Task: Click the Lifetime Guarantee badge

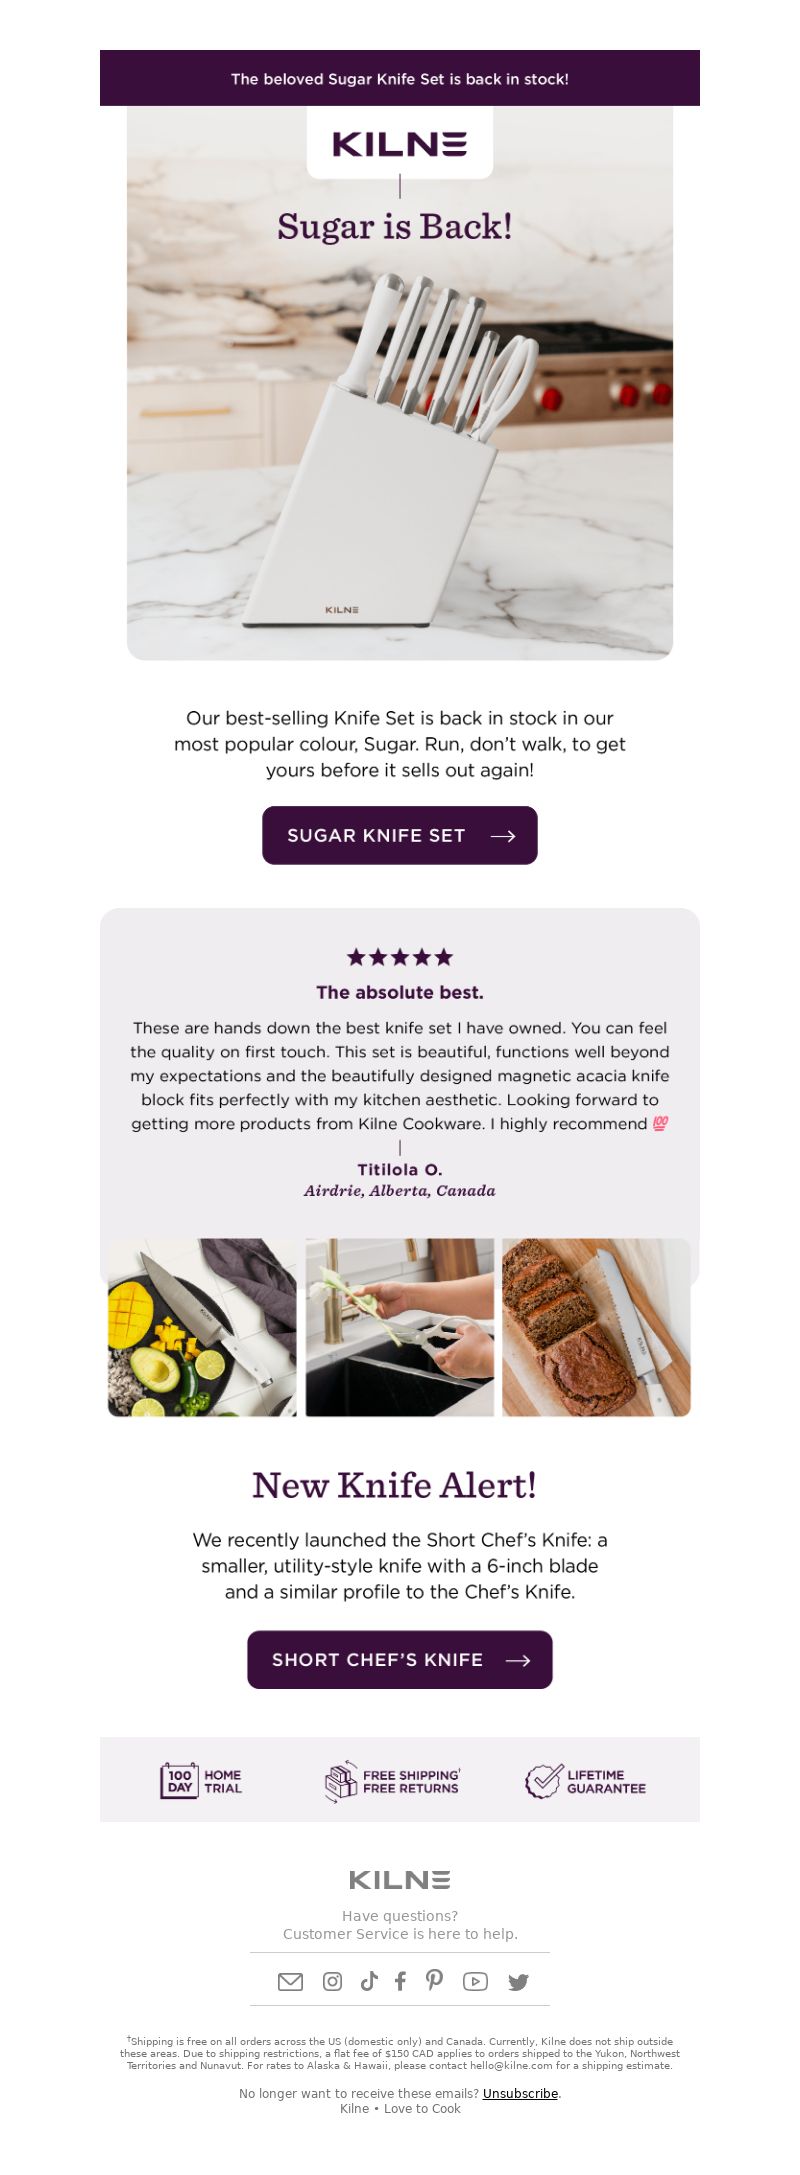Action: (586, 1781)
